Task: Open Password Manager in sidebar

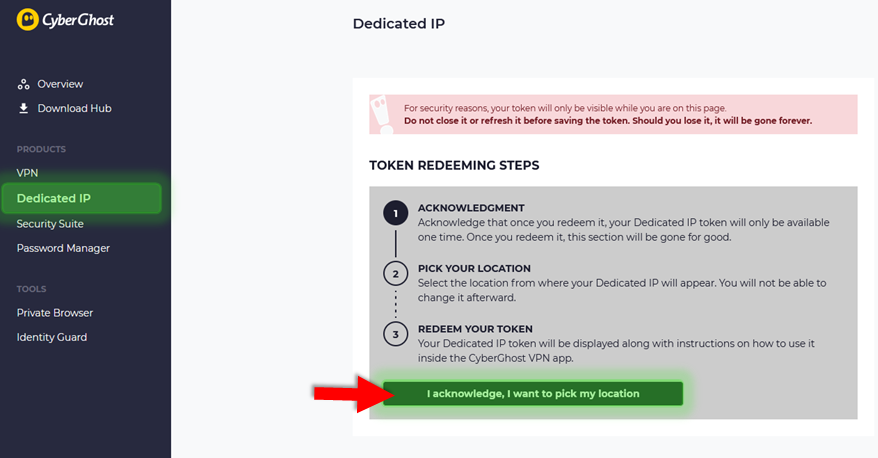Action: pos(63,248)
